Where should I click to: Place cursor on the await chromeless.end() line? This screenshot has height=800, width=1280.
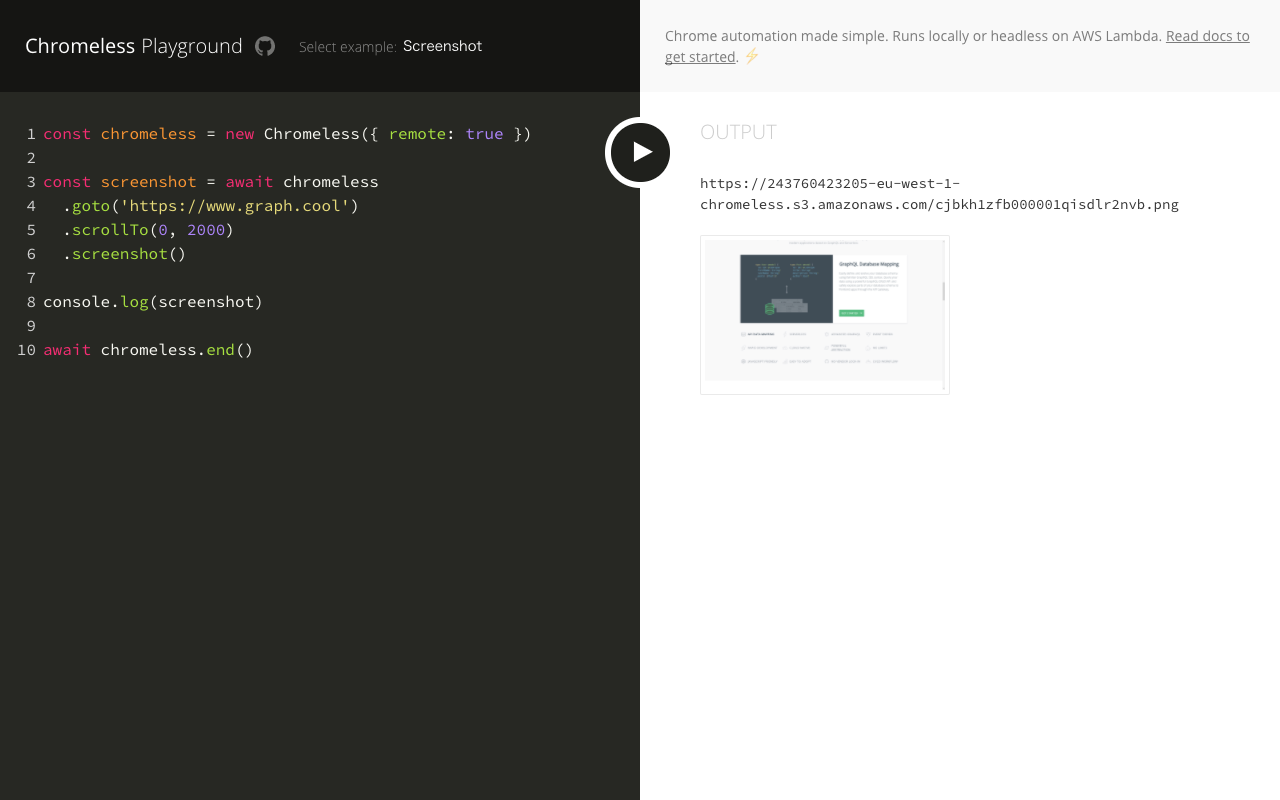(x=148, y=350)
